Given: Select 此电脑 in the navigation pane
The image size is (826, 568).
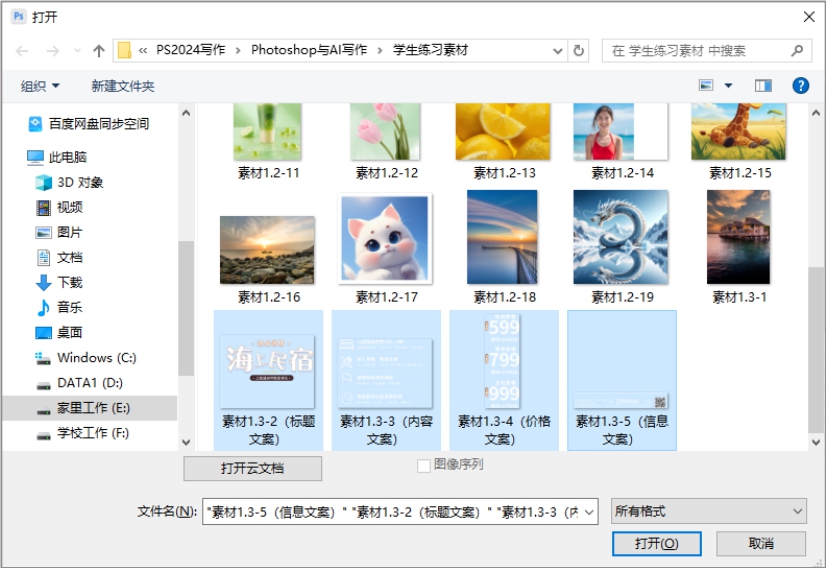Looking at the screenshot, I should click(x=57, y=157).
